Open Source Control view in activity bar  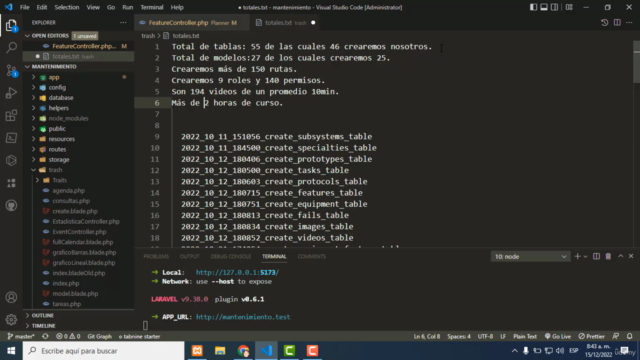point(11,71)
